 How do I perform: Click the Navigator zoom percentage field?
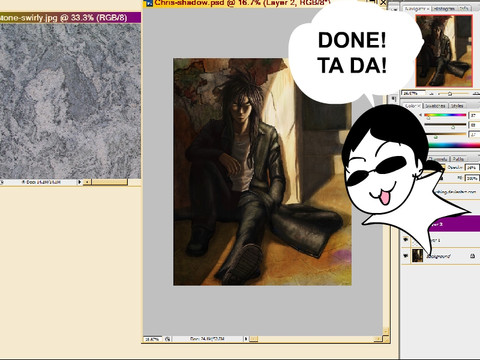(x=413, y=94)
